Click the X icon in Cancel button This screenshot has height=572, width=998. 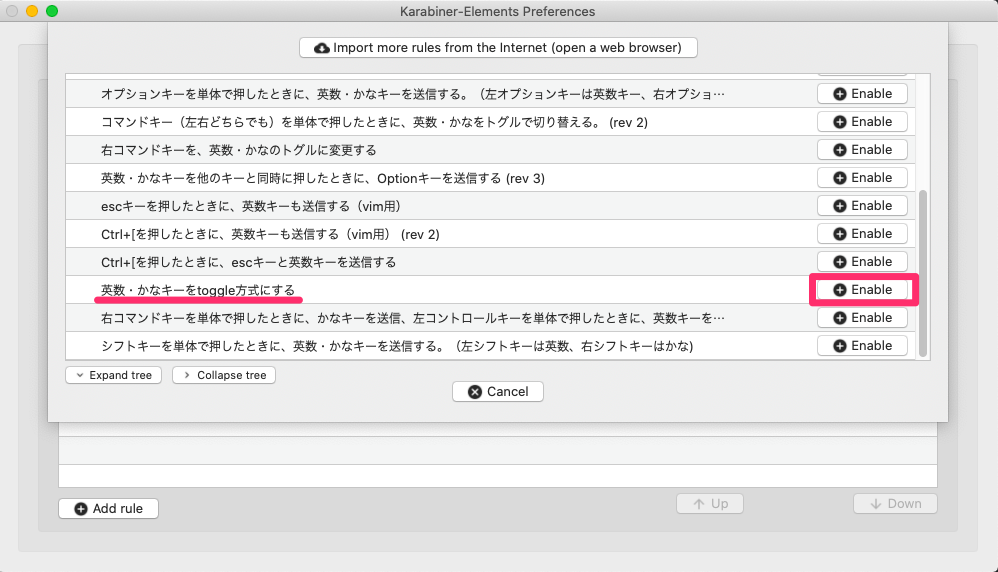tap(475, 392)
